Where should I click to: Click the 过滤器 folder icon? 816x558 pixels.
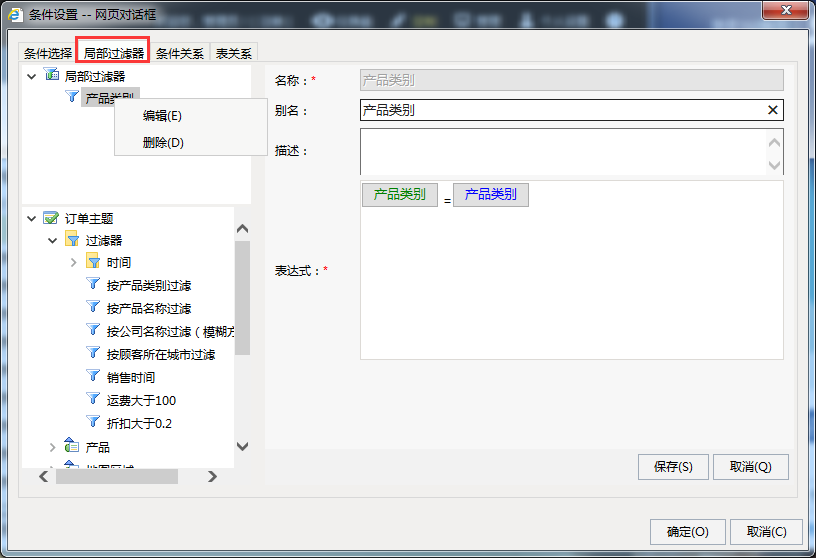pyautogui.click(x=72, y=239)
